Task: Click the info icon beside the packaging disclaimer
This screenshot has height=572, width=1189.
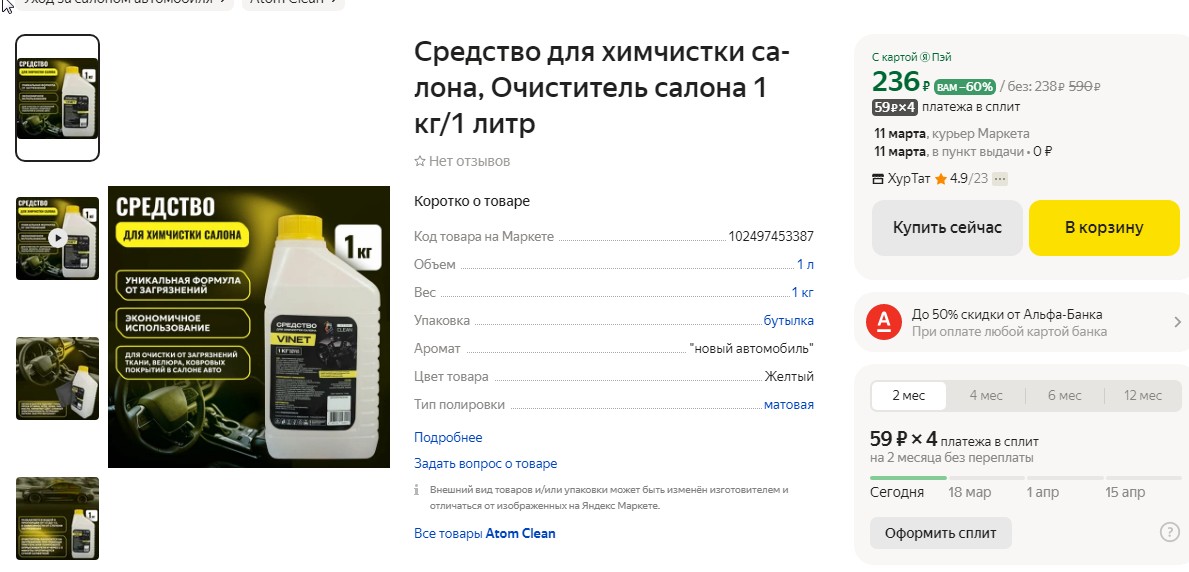Action: [418, 490]
